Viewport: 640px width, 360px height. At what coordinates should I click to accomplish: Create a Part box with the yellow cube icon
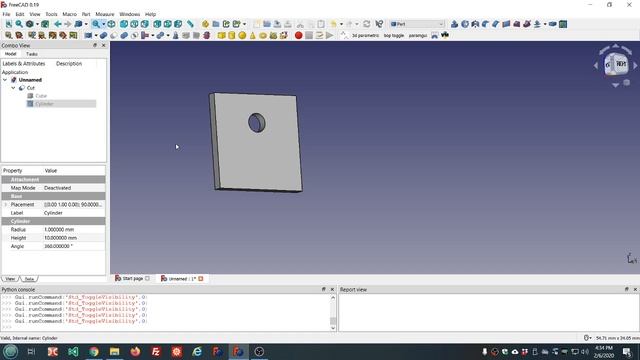point(221,36)
